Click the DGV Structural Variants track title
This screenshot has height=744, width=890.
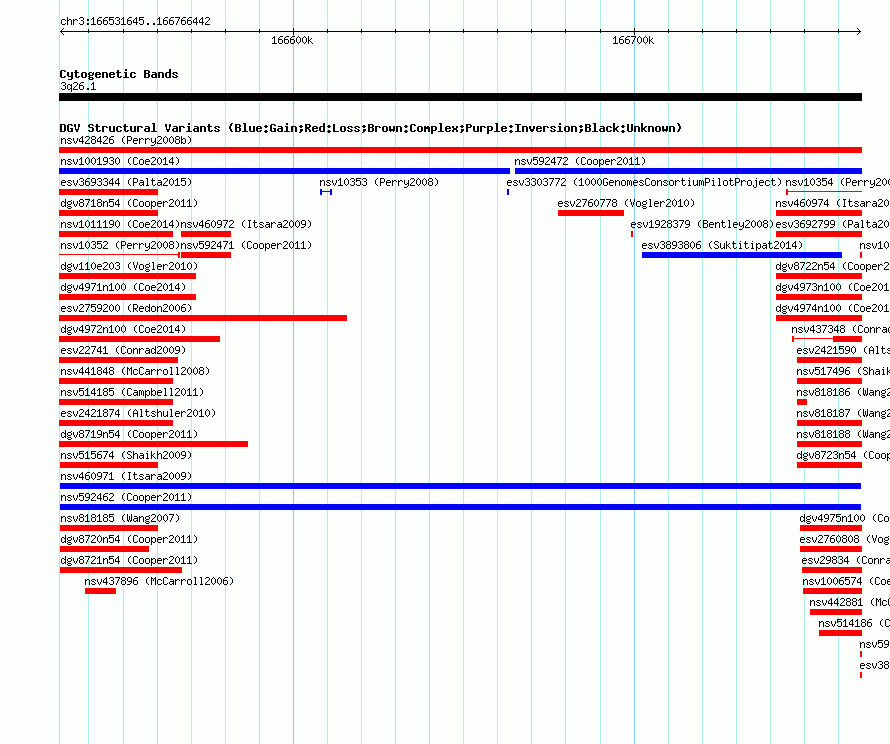click(371, 128)
